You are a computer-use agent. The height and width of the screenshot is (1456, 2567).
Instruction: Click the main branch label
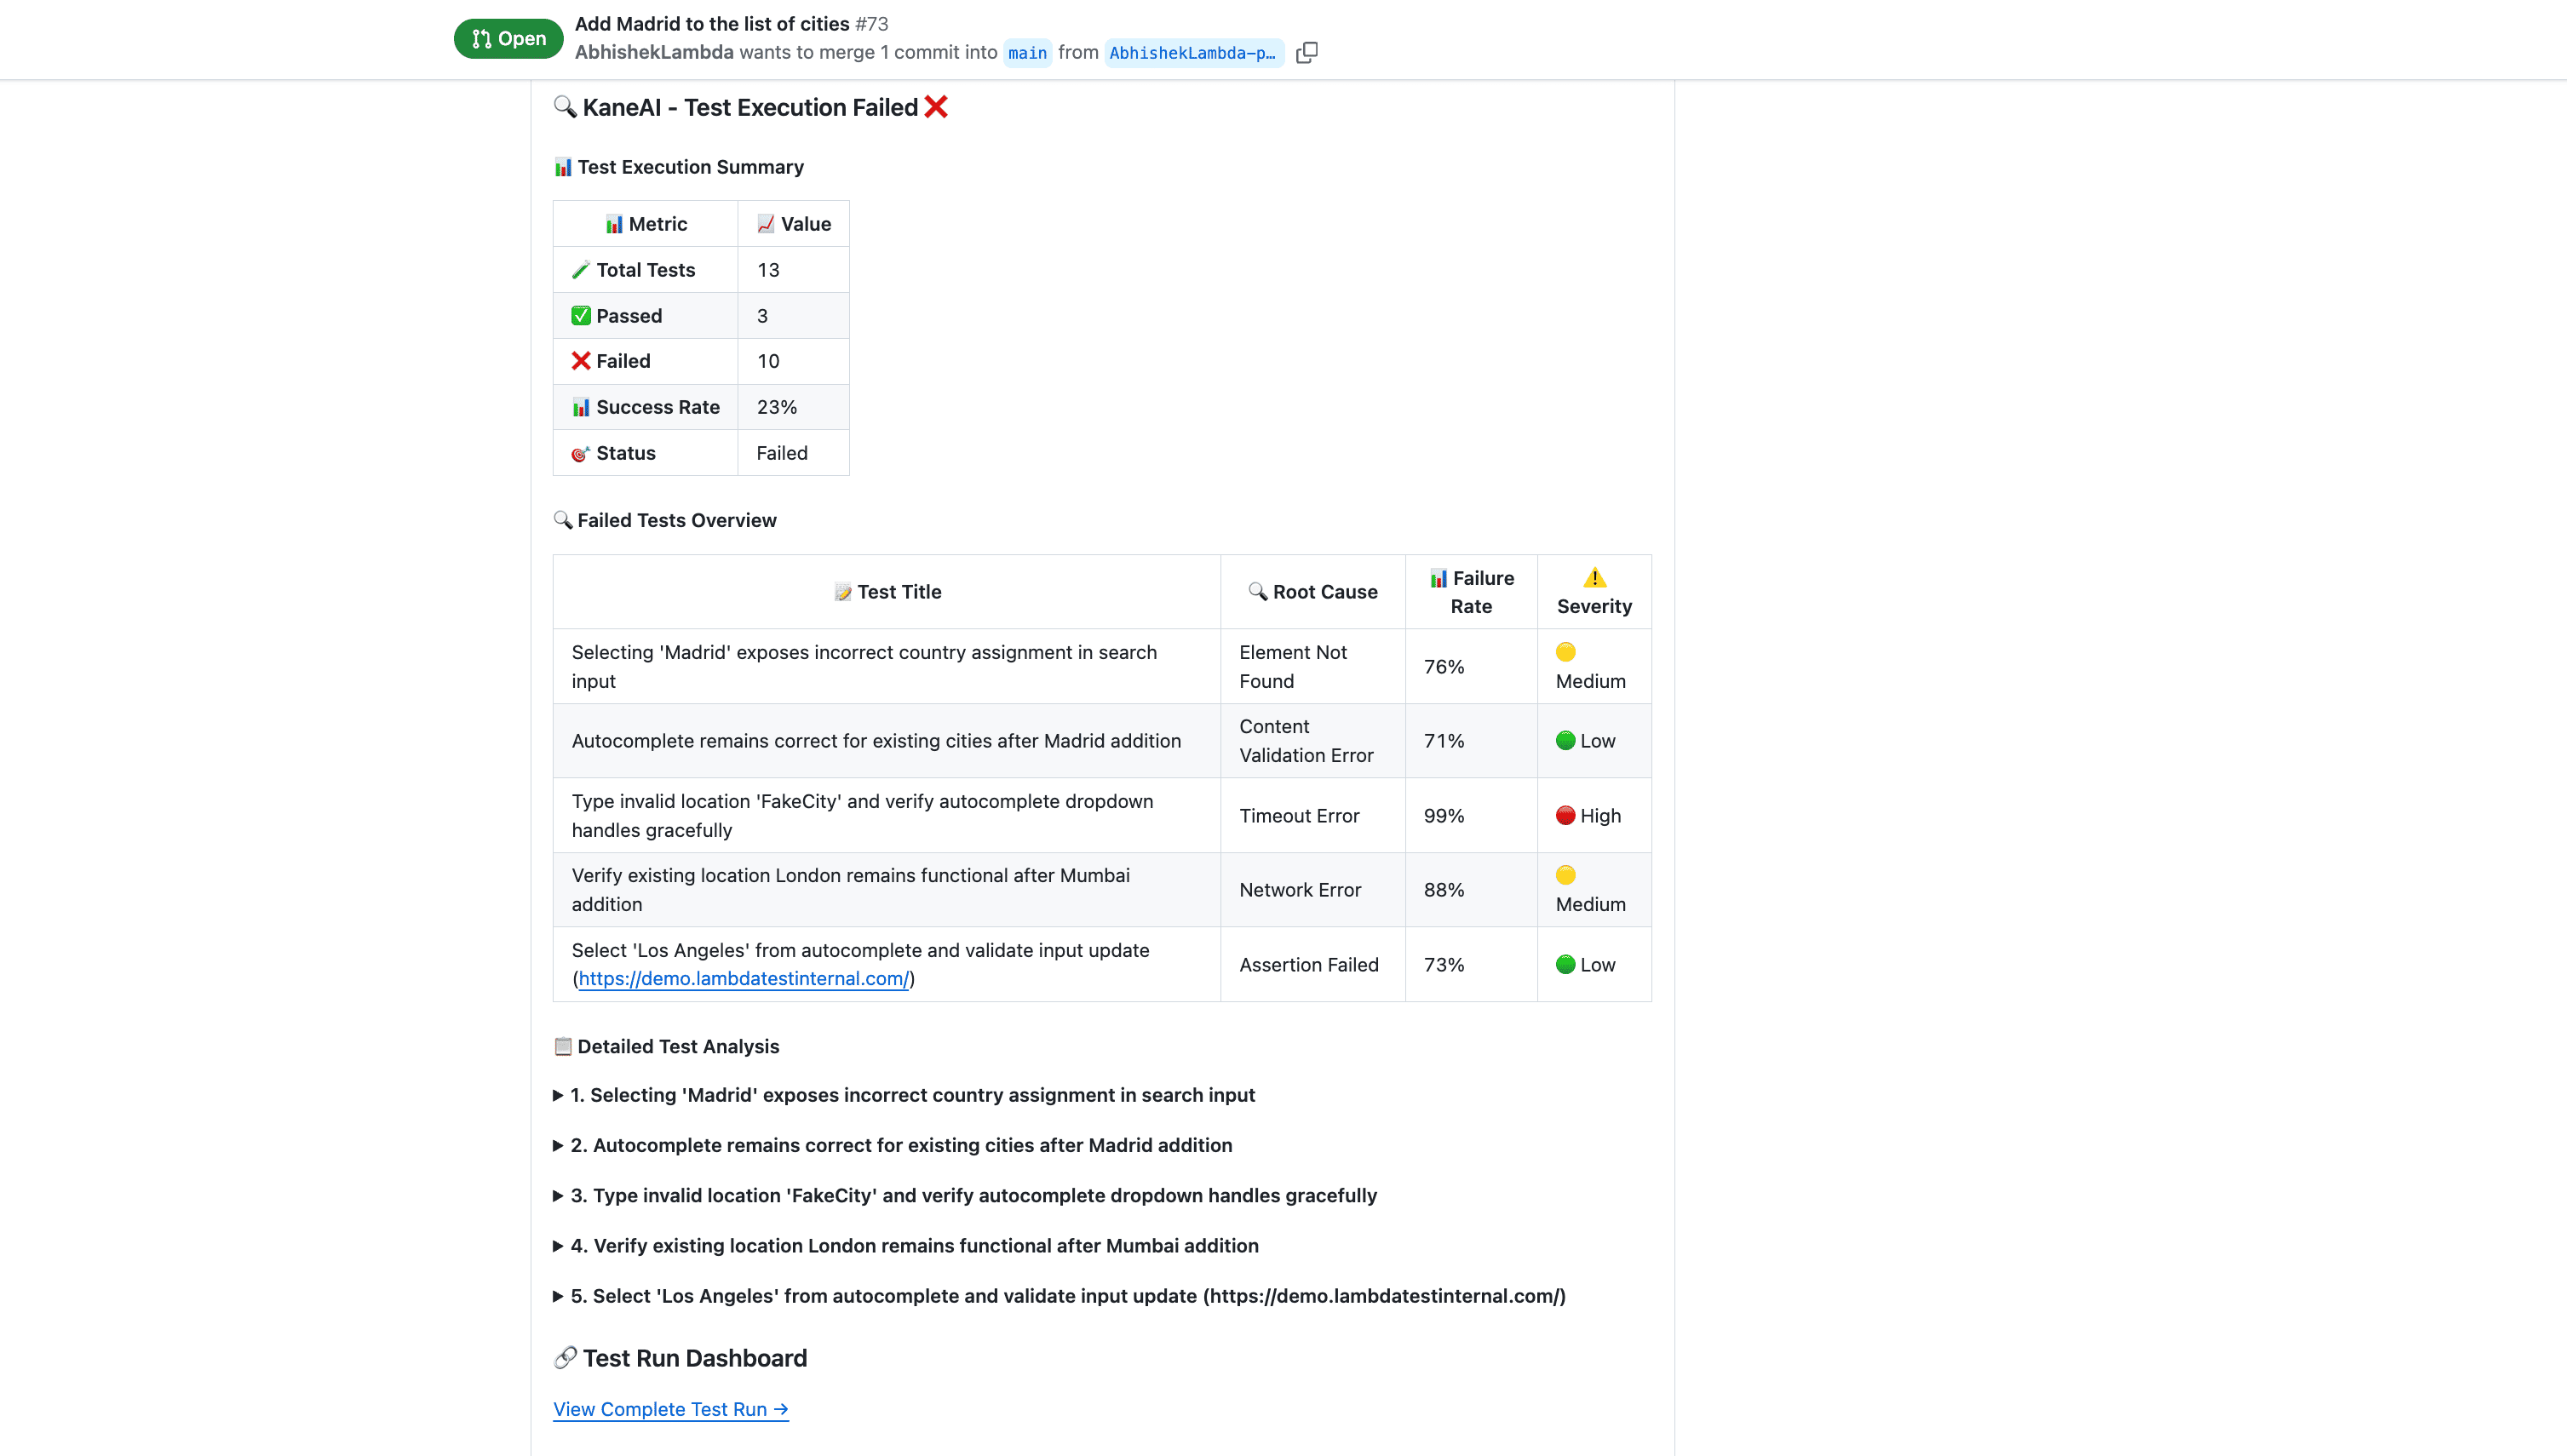click(x=1027, y=53)
